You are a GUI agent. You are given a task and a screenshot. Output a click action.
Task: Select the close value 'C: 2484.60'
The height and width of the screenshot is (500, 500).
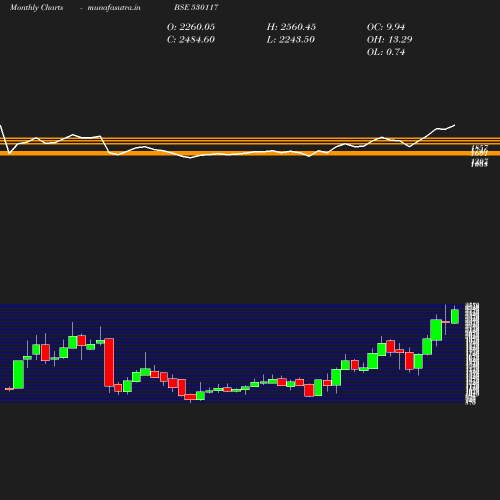coord(191,40)
